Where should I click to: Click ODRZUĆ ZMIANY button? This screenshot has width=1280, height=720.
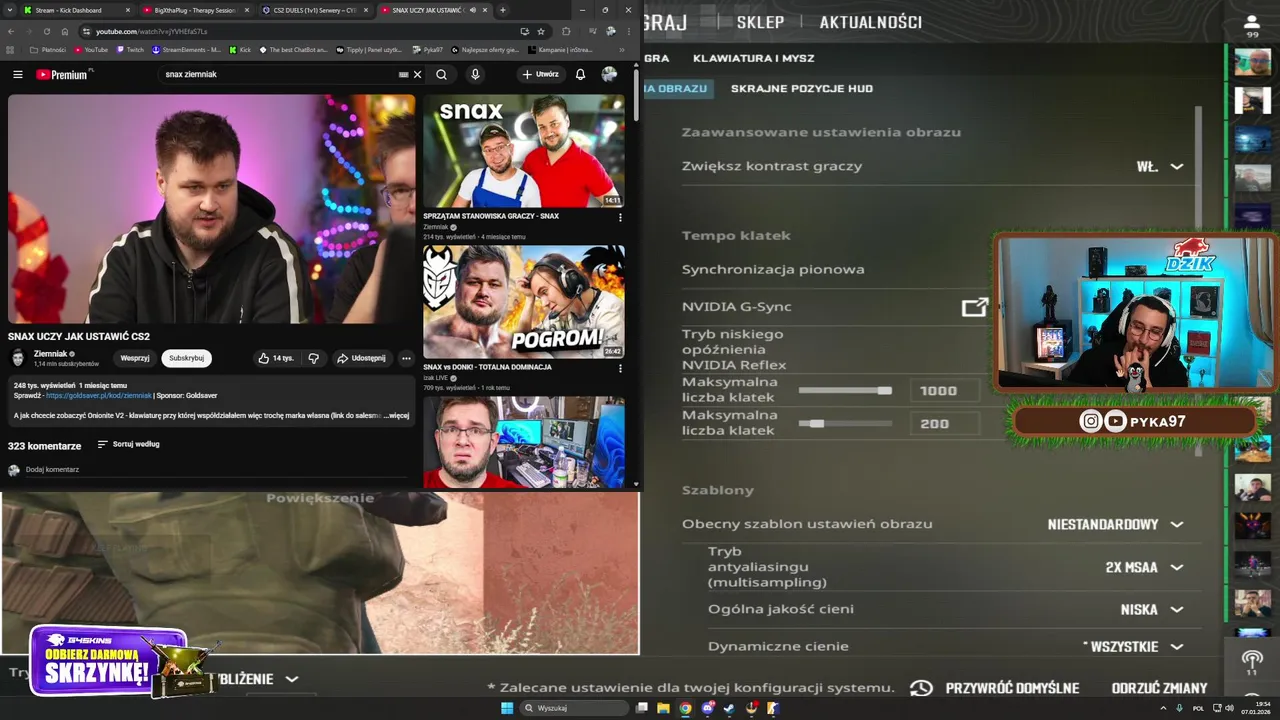[x=1160, y=688]
